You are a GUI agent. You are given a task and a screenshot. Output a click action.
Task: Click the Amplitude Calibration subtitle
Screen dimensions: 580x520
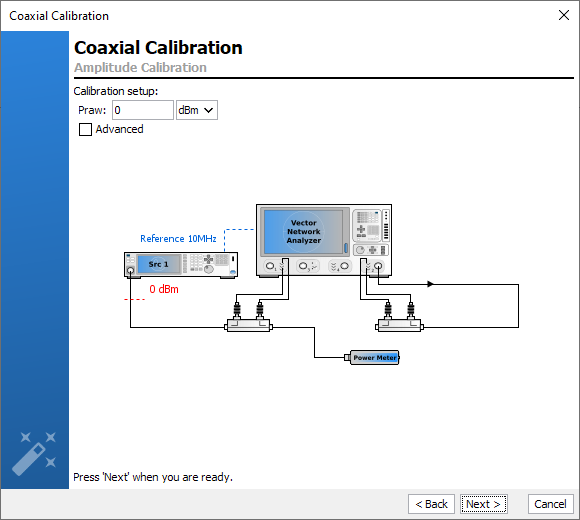[x=140, y=68]
